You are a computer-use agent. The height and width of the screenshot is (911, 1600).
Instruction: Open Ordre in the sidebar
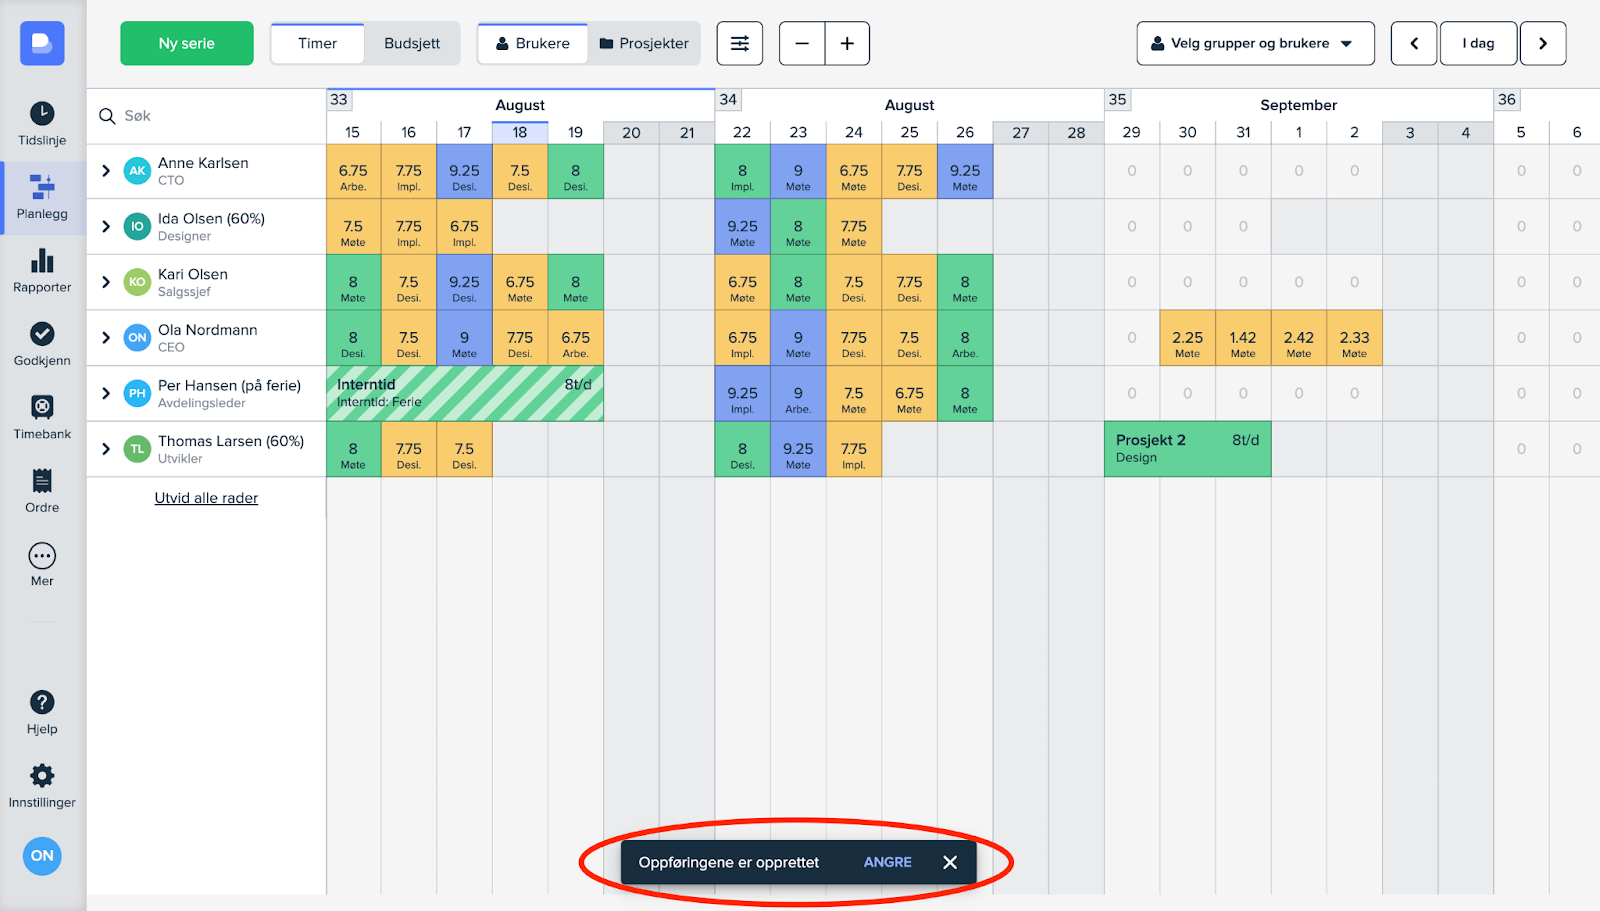[42, 490]
